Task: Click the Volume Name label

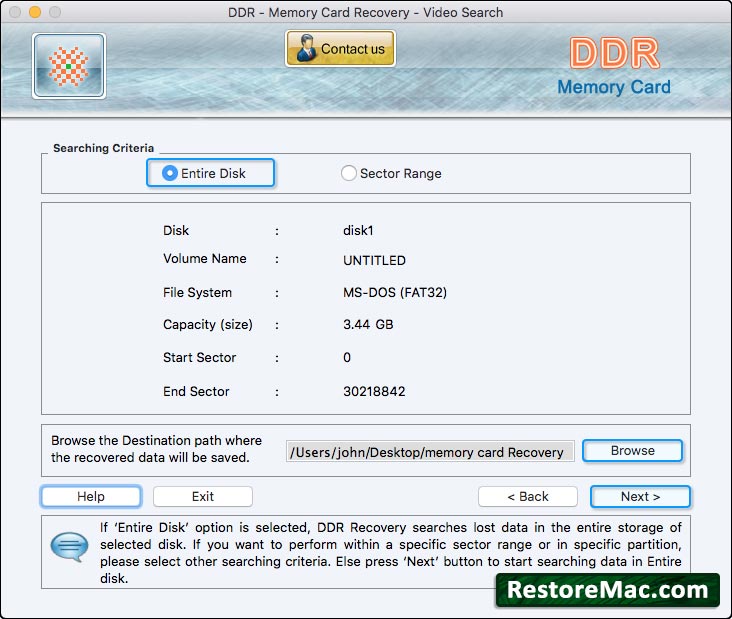Action: [x=204, y=259]
